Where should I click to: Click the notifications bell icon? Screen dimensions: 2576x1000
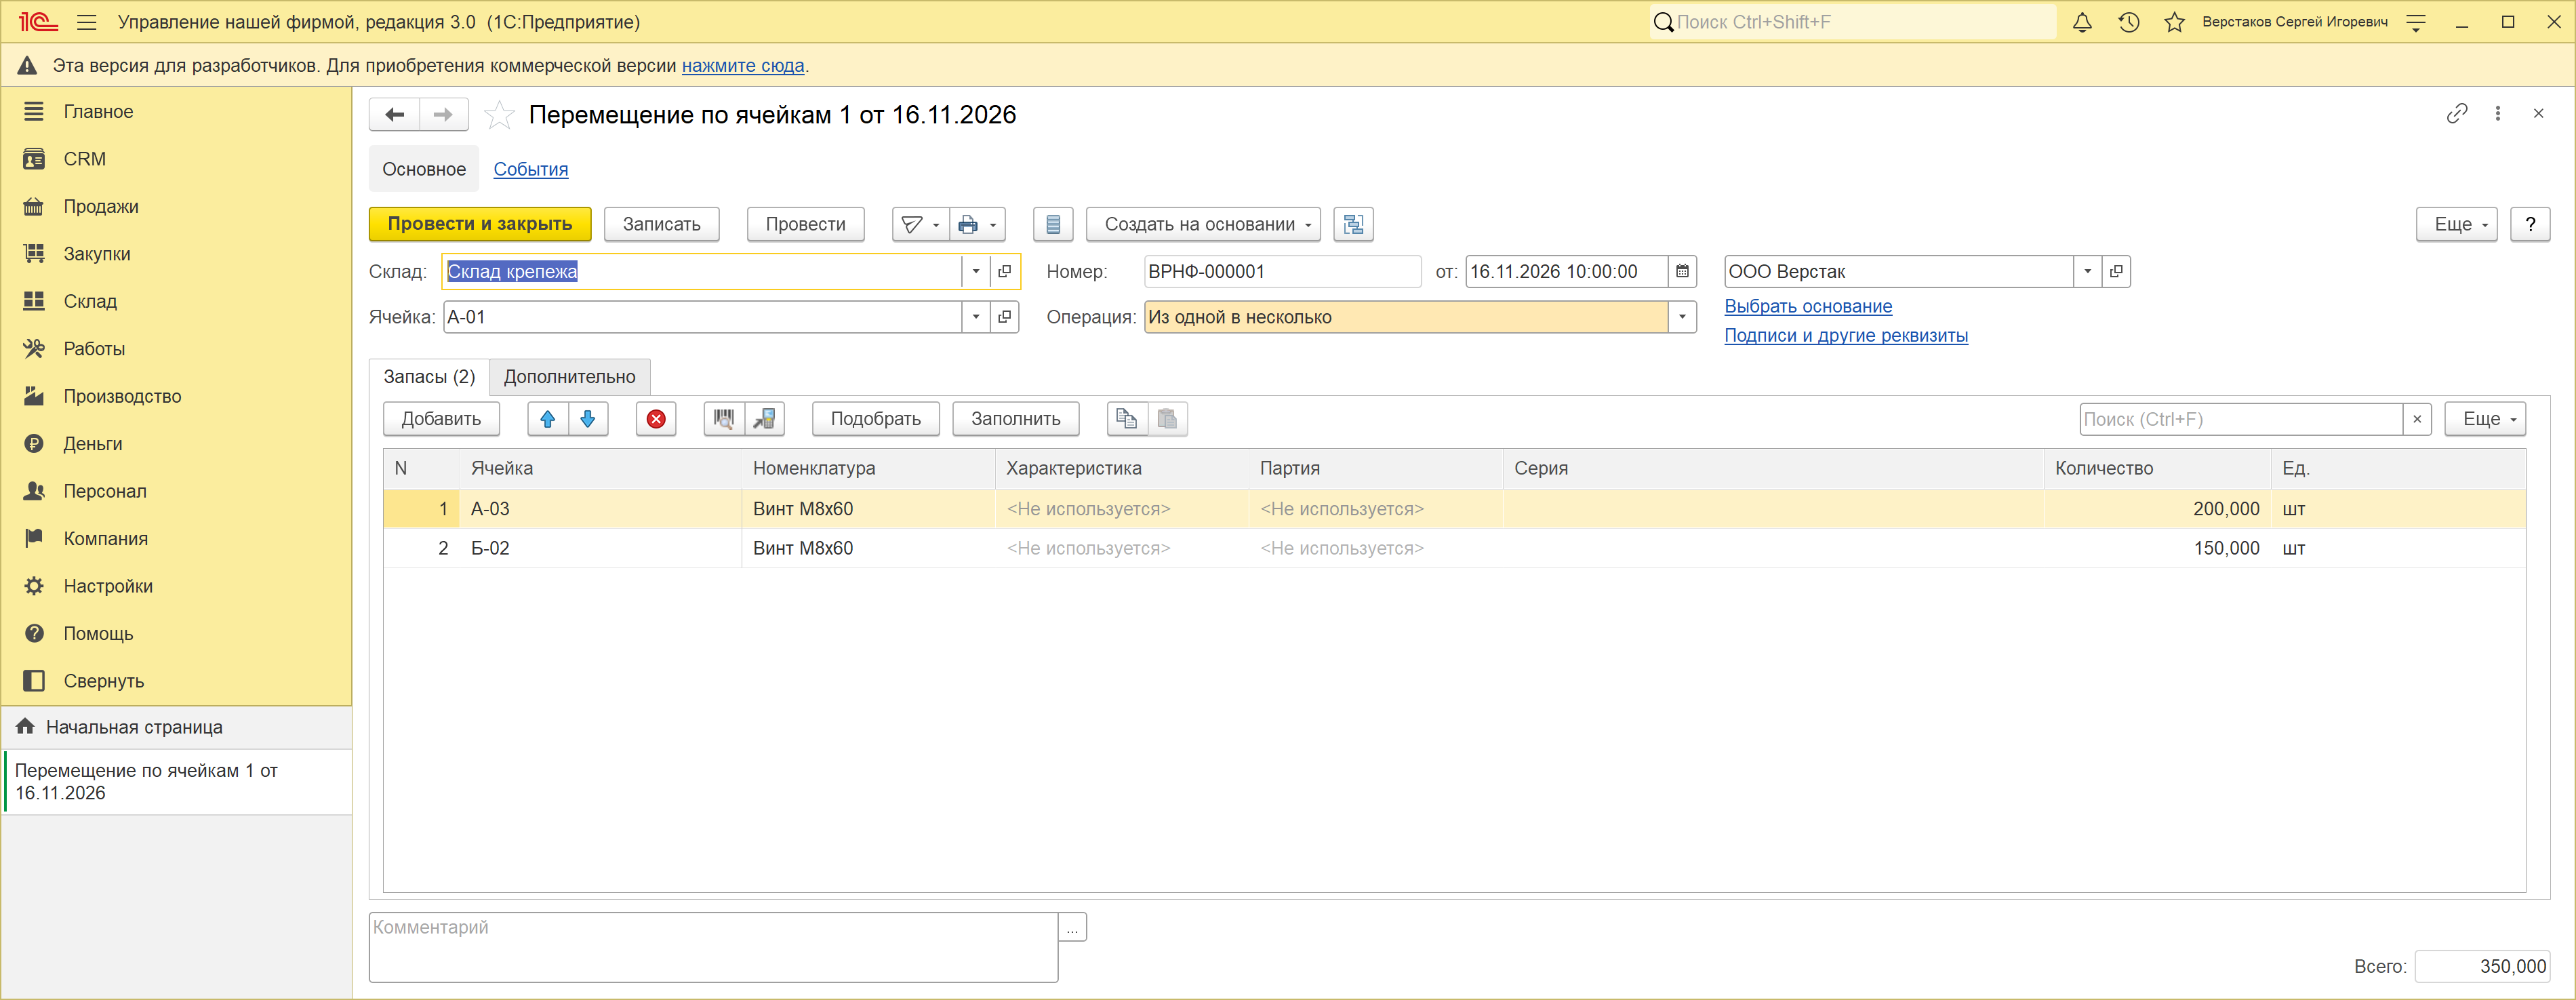pyautogui.click(x=2082, y=22)
